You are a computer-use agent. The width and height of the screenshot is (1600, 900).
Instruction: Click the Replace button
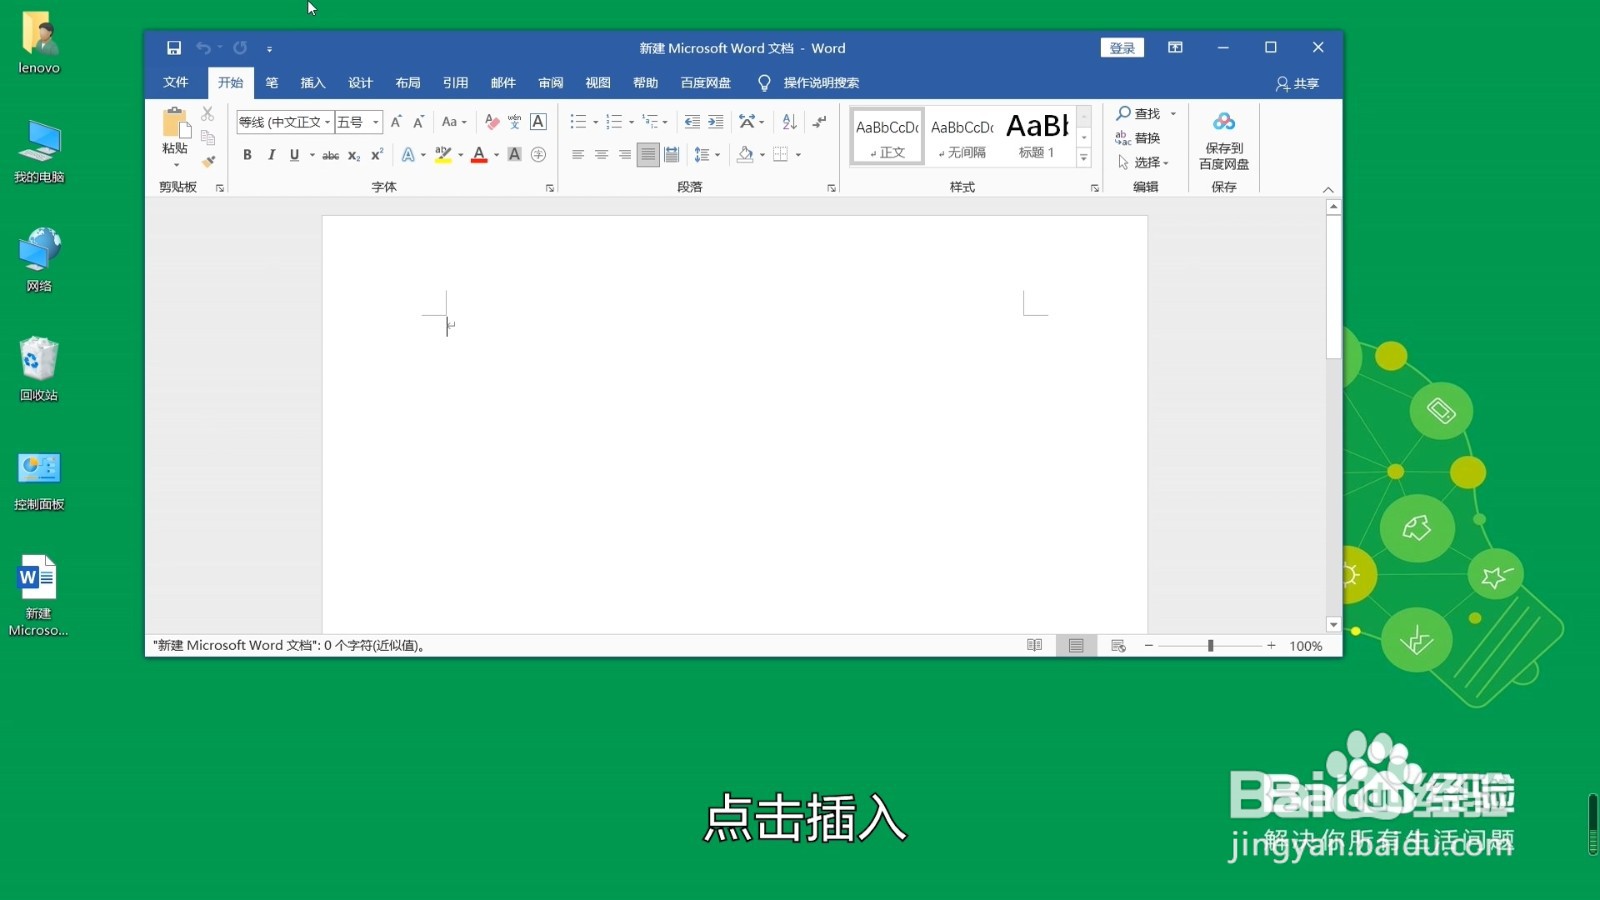1138,138
